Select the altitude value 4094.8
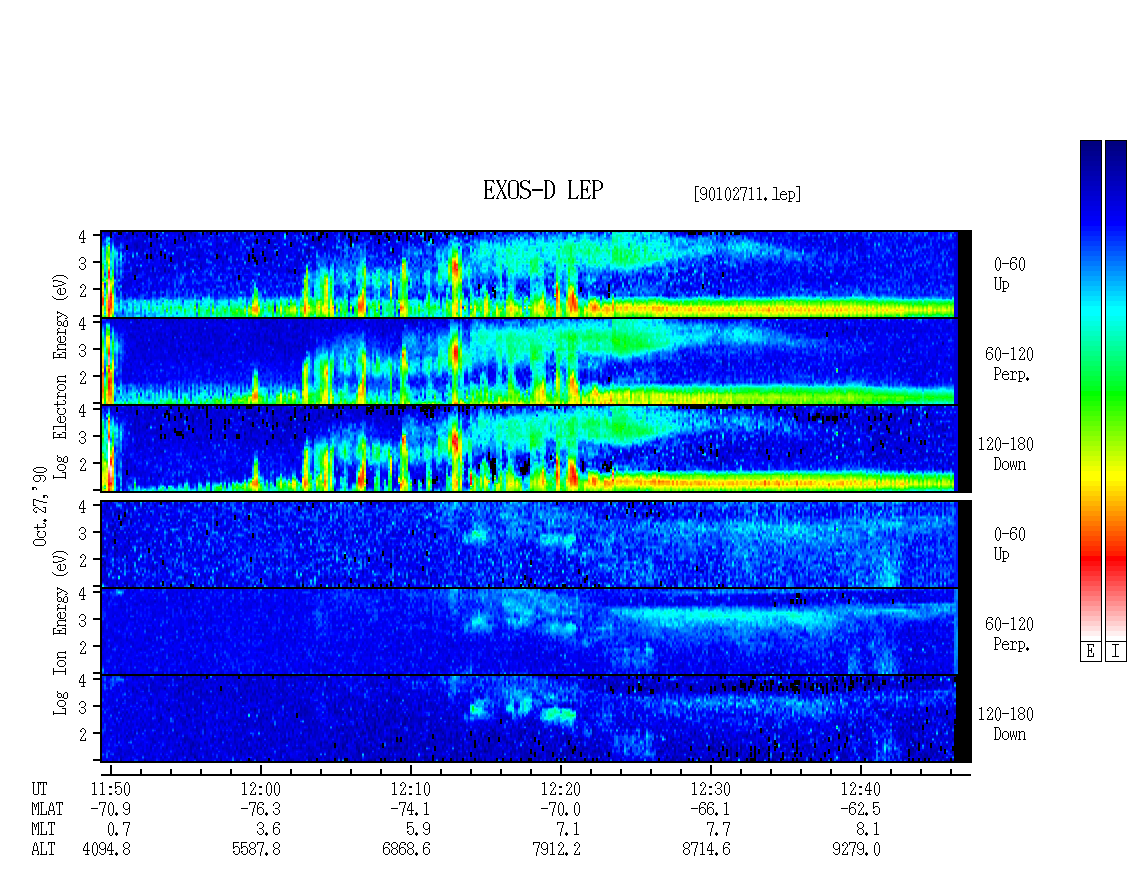 pyautogui.click(x=107, y=850)
